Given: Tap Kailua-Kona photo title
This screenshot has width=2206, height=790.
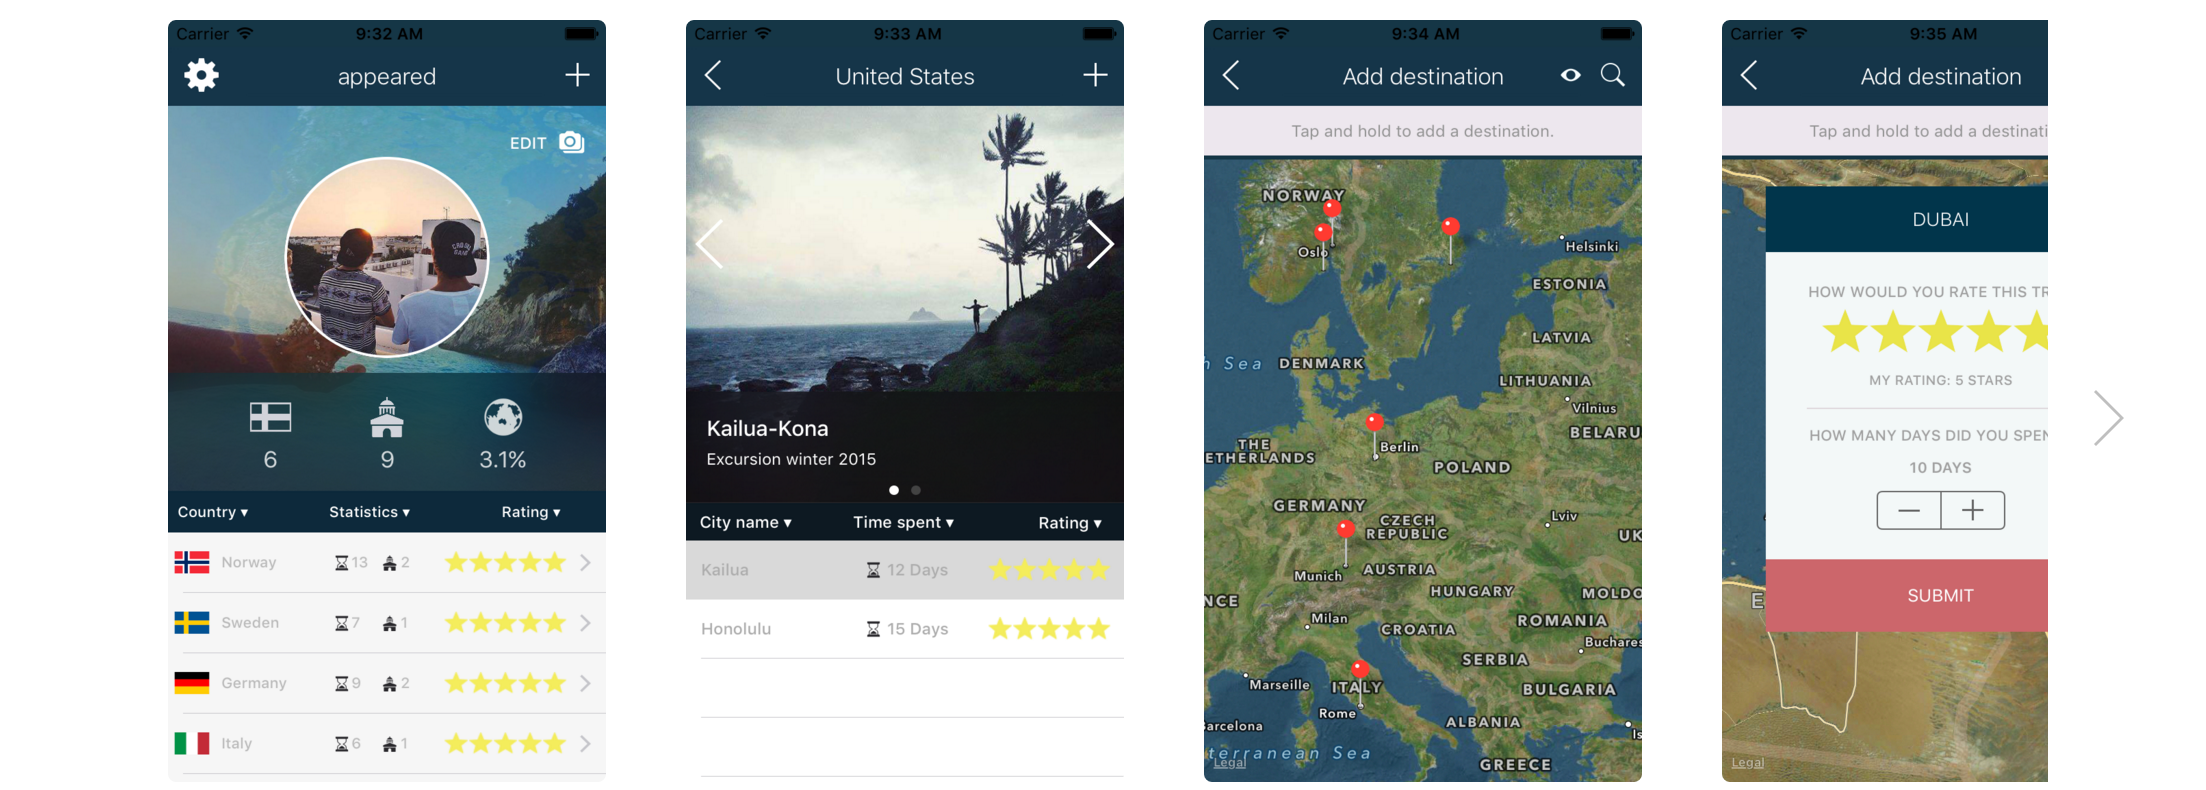Looking at the screenshot, I should point(767,428).
